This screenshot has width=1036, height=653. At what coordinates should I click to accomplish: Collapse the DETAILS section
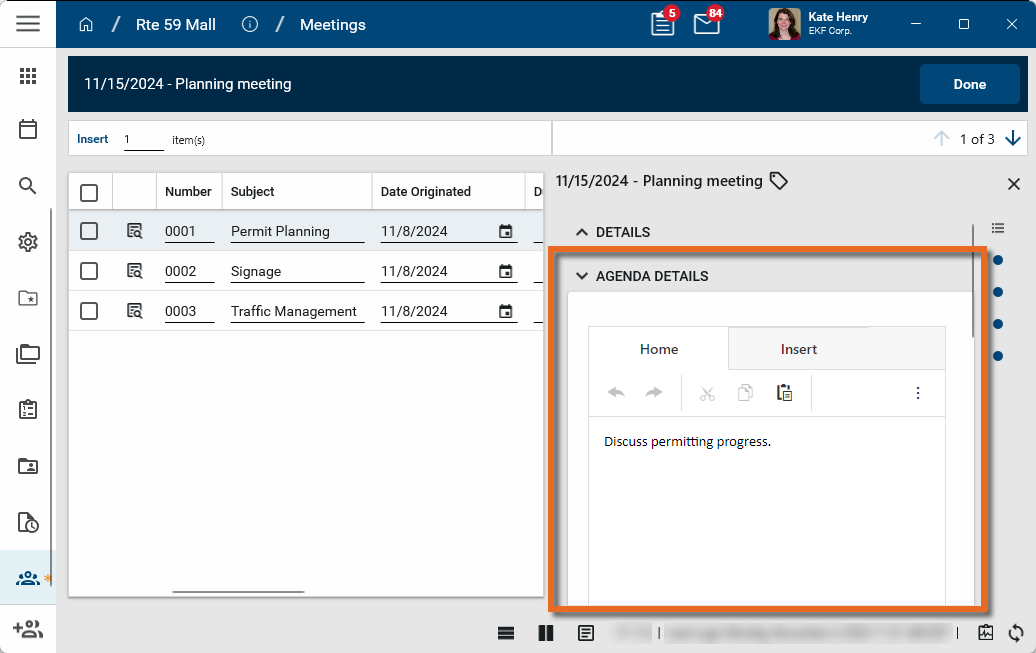pos(582,232)
